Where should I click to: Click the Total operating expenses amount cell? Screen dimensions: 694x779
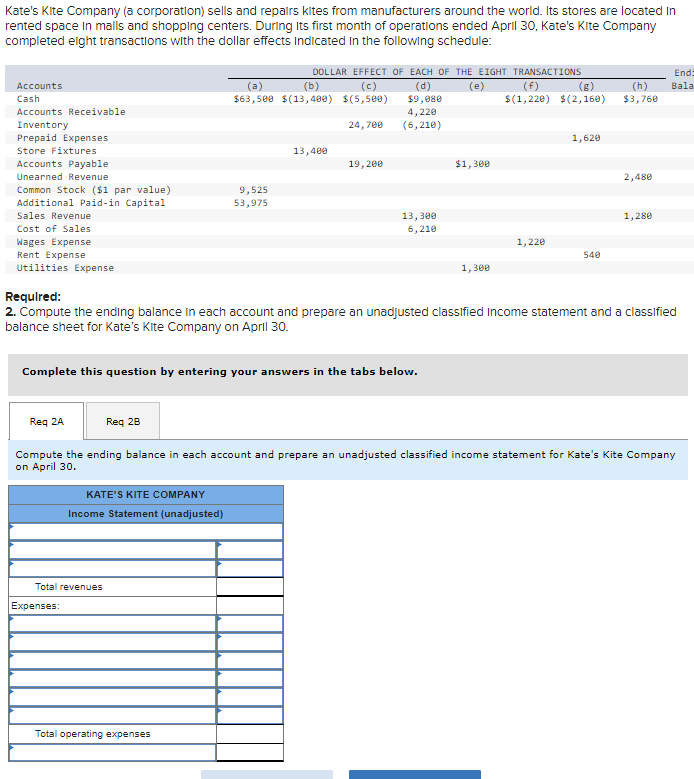click(x=250, y=734)
